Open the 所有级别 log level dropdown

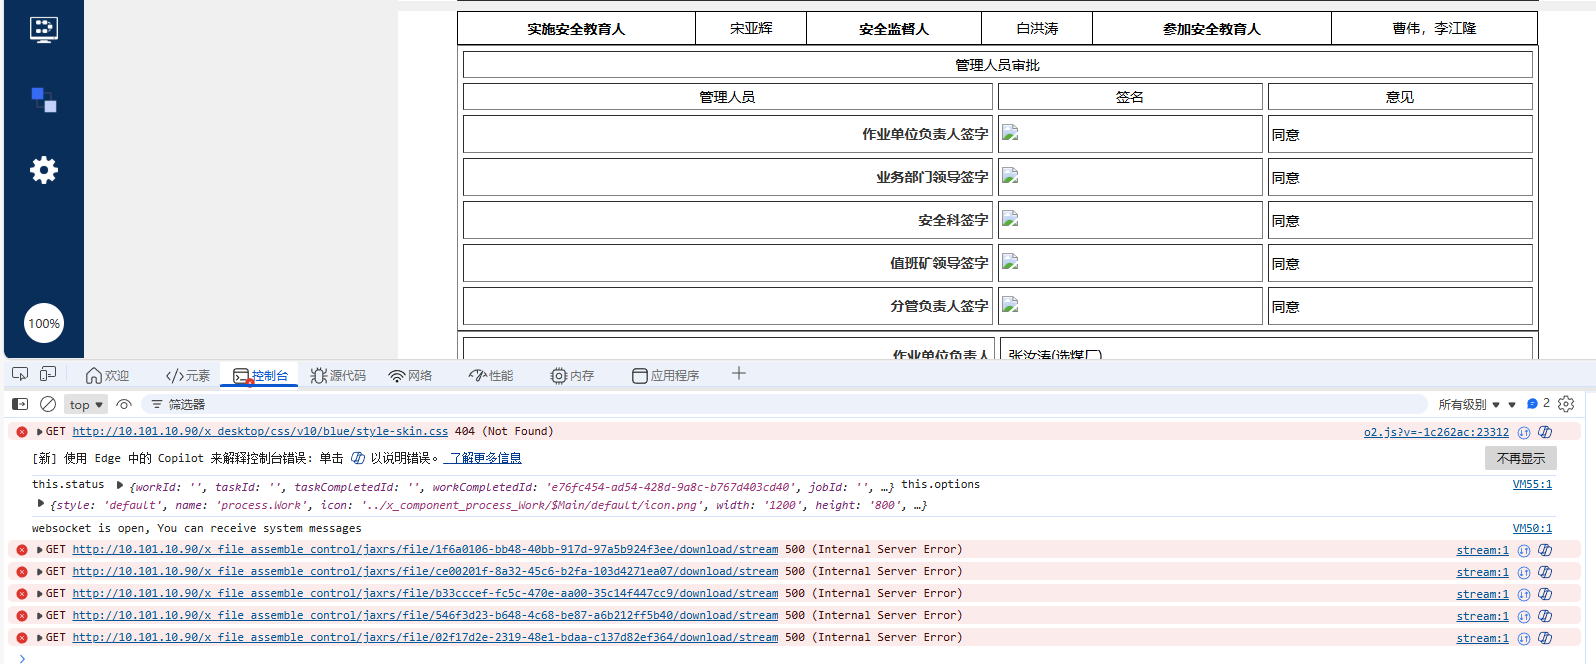tap(1469, 405)
